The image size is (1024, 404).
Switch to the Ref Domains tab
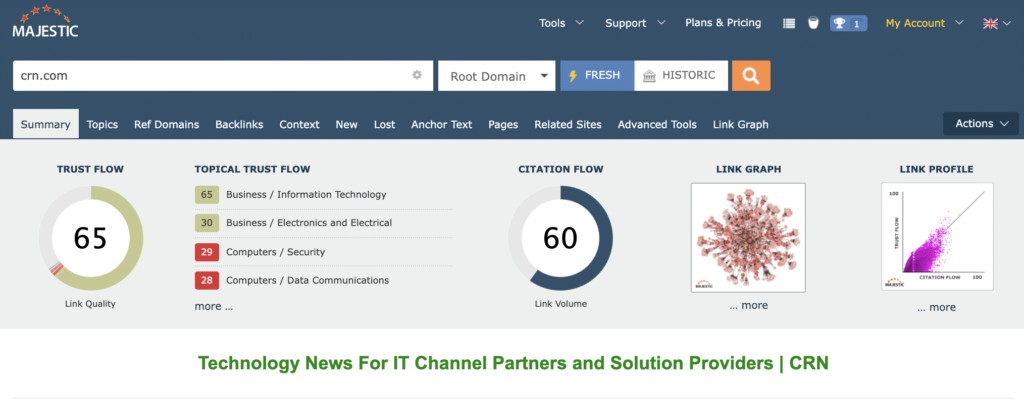[167, 124]
